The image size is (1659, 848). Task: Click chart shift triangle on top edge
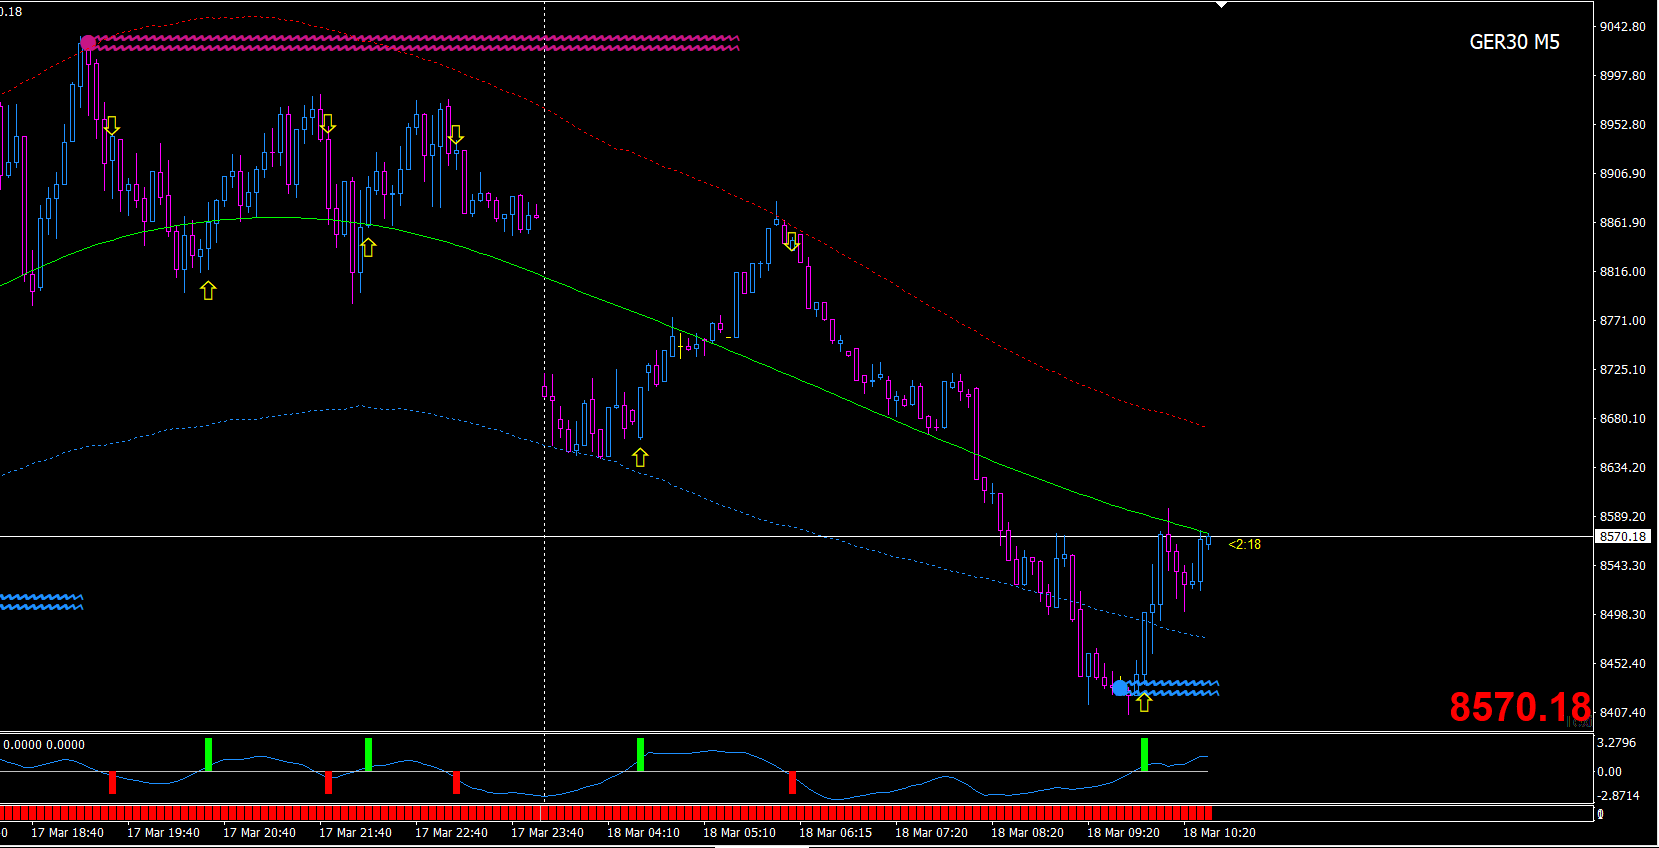1221,5
